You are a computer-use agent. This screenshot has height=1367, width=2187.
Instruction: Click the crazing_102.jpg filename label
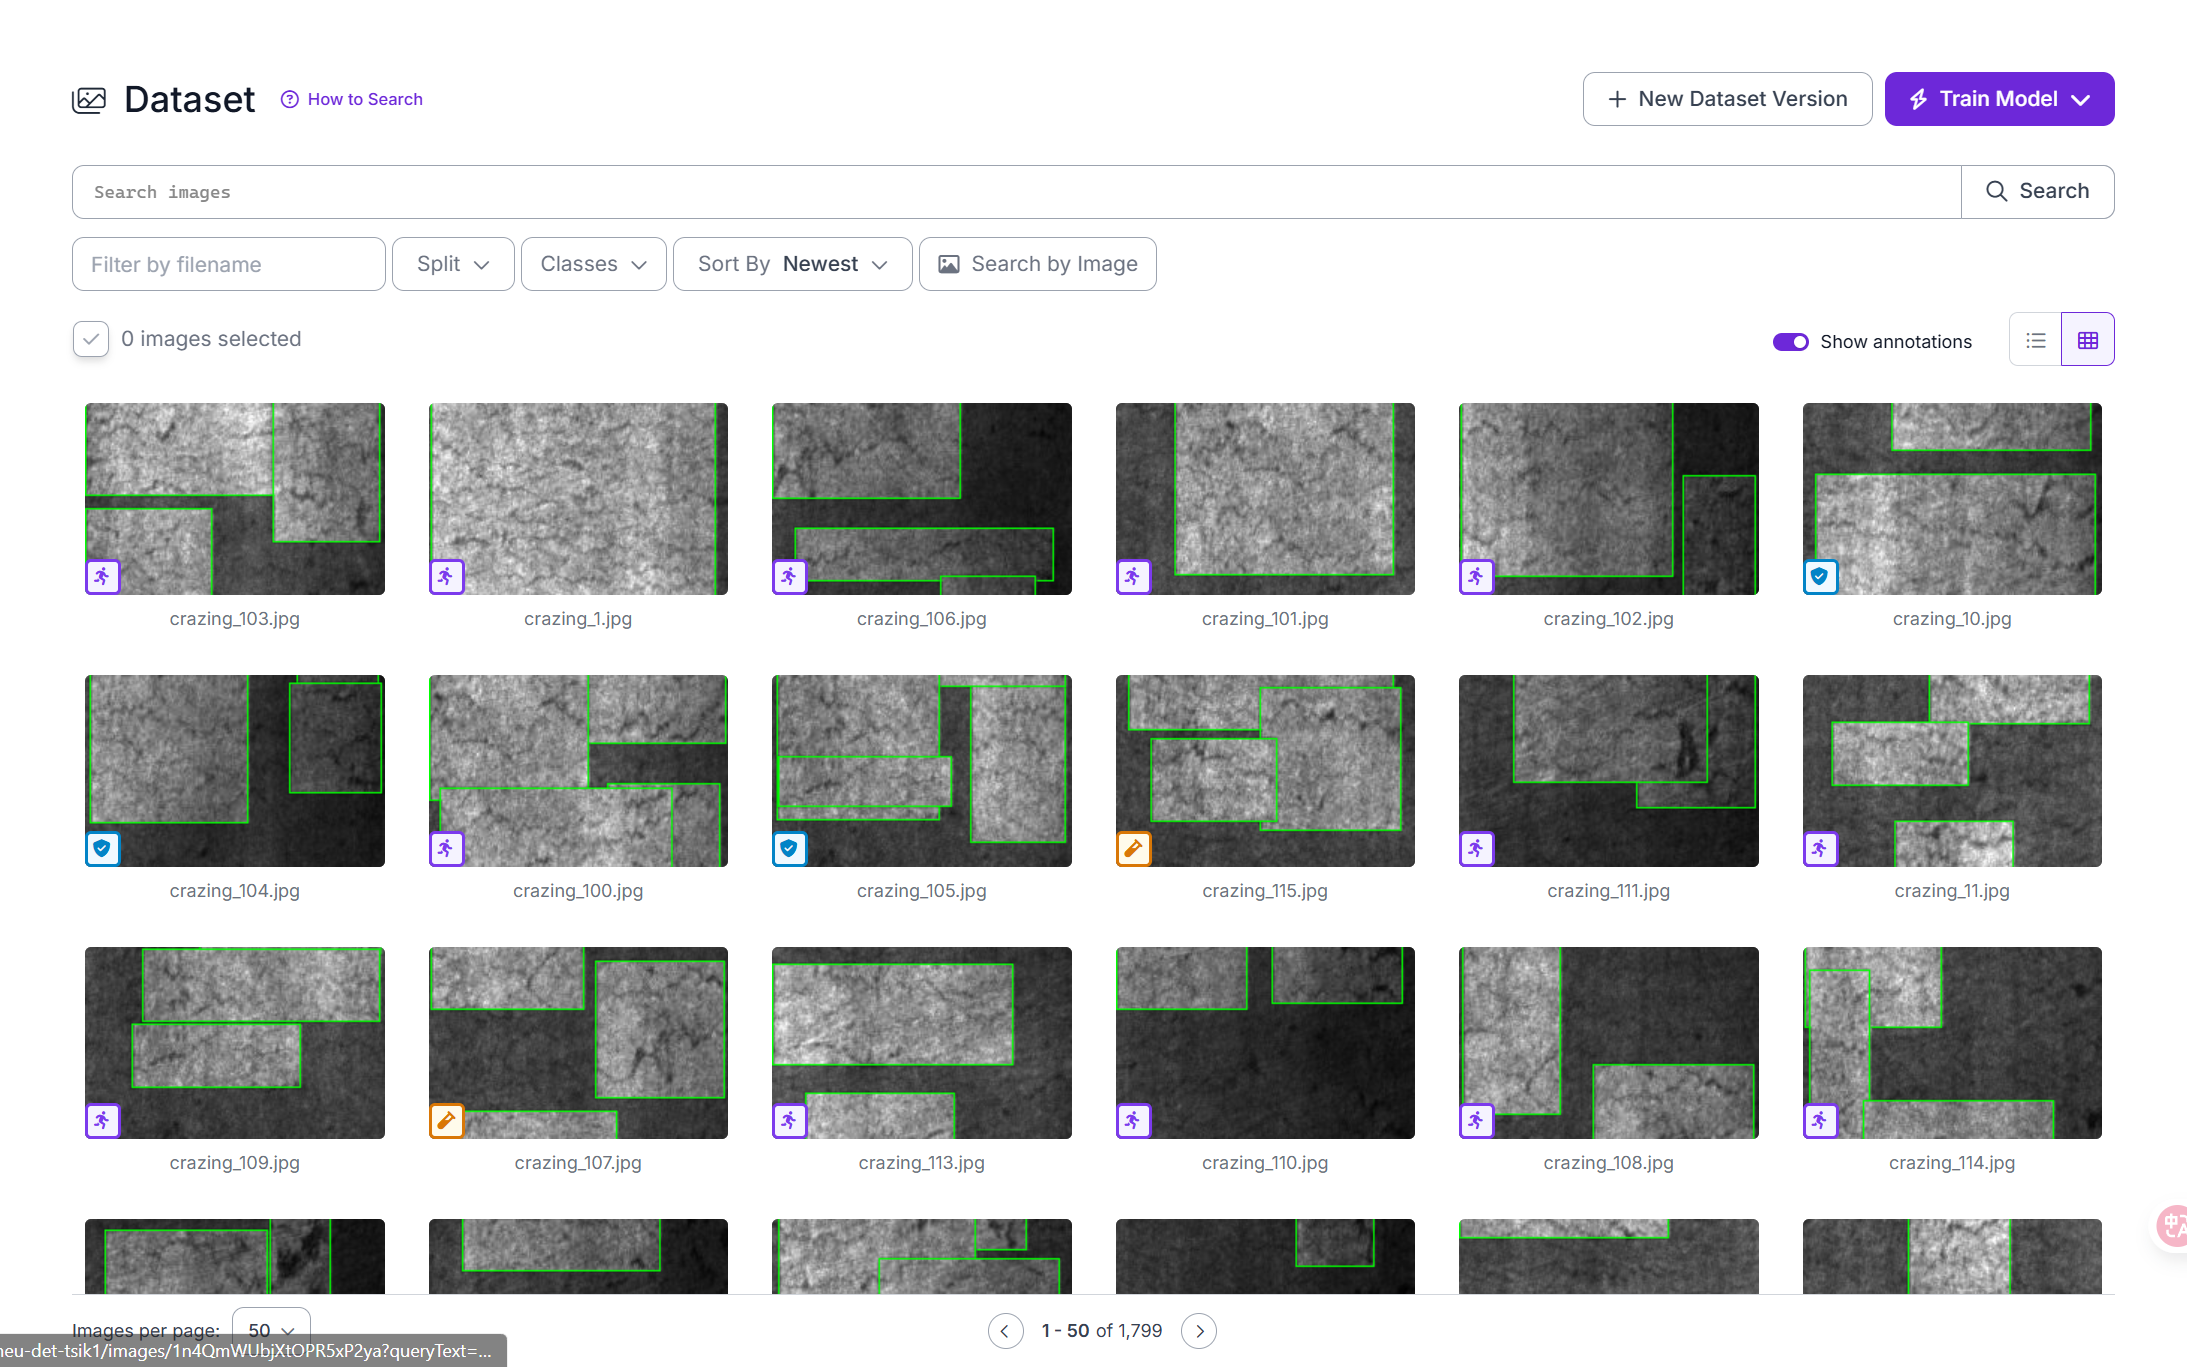pyautogui.click(x=1608, y=619)
